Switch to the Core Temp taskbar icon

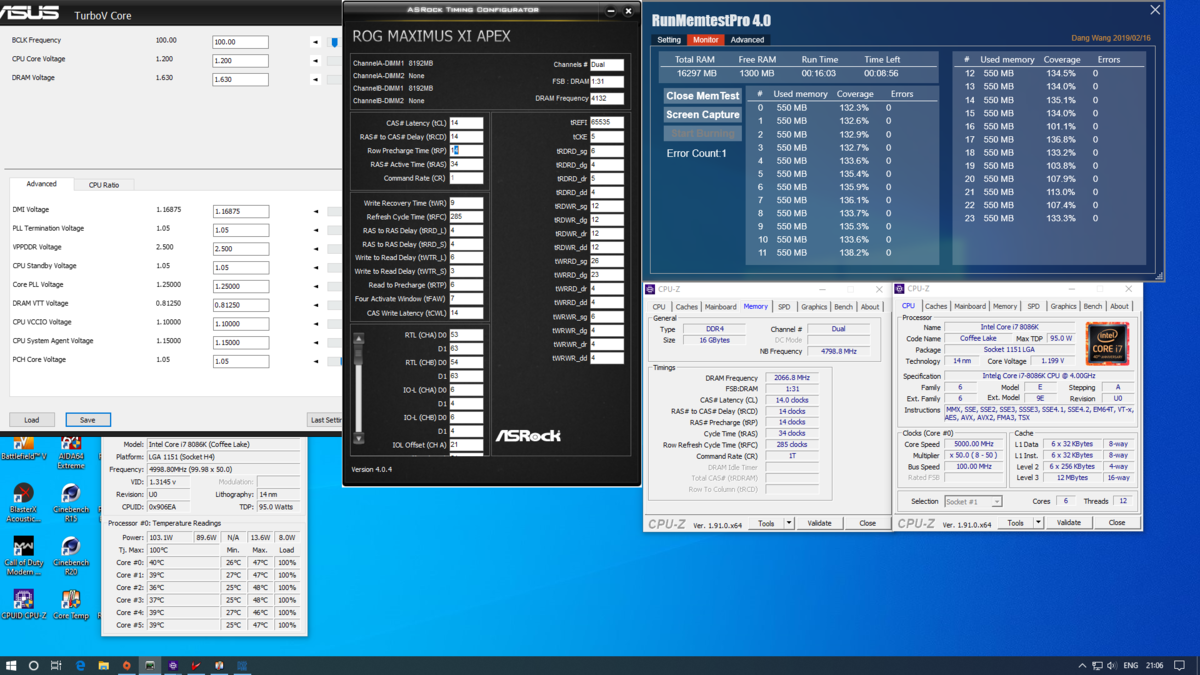(x=219, y=665)
